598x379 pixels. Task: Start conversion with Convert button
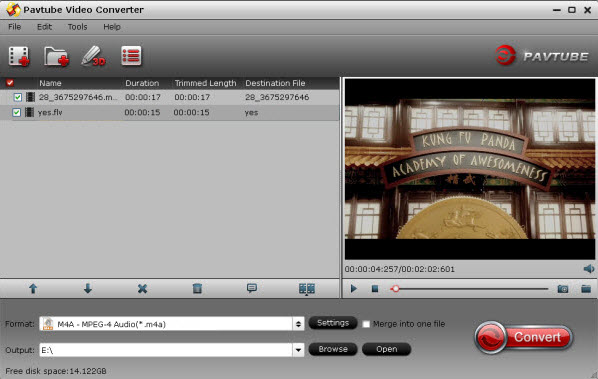[x=524, y=337]
